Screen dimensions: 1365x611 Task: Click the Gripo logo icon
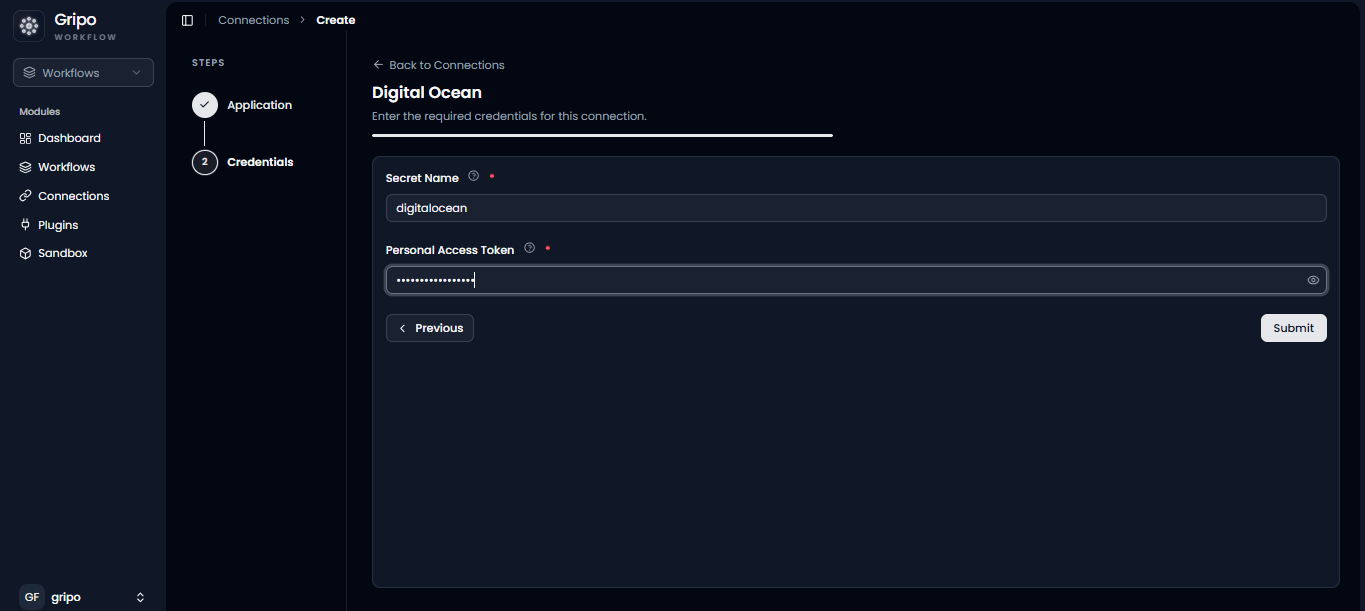pos(29,26)
